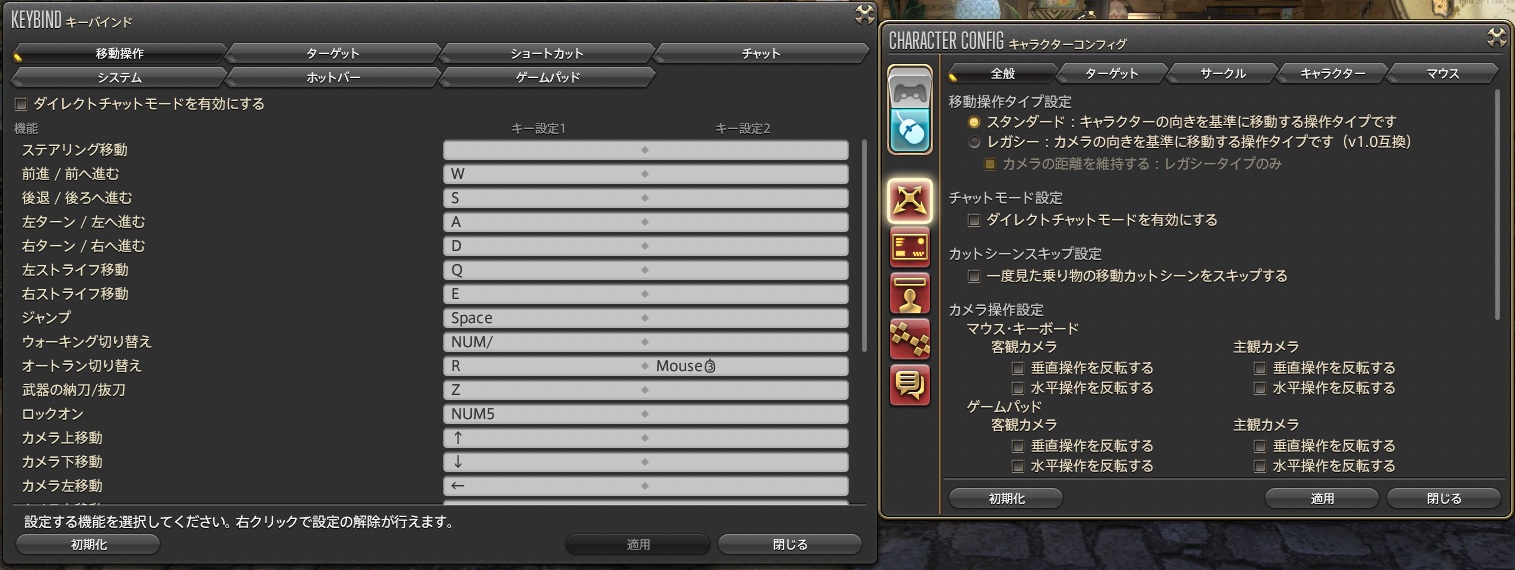1515x570 pixels.
Task: Open the UI name display settings icon
Action: coord(910,293)
